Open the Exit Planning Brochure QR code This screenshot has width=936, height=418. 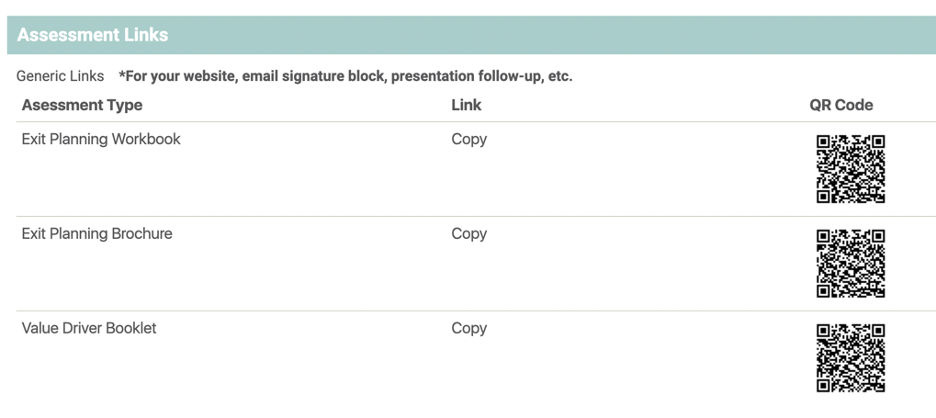(x=851, y=263)
